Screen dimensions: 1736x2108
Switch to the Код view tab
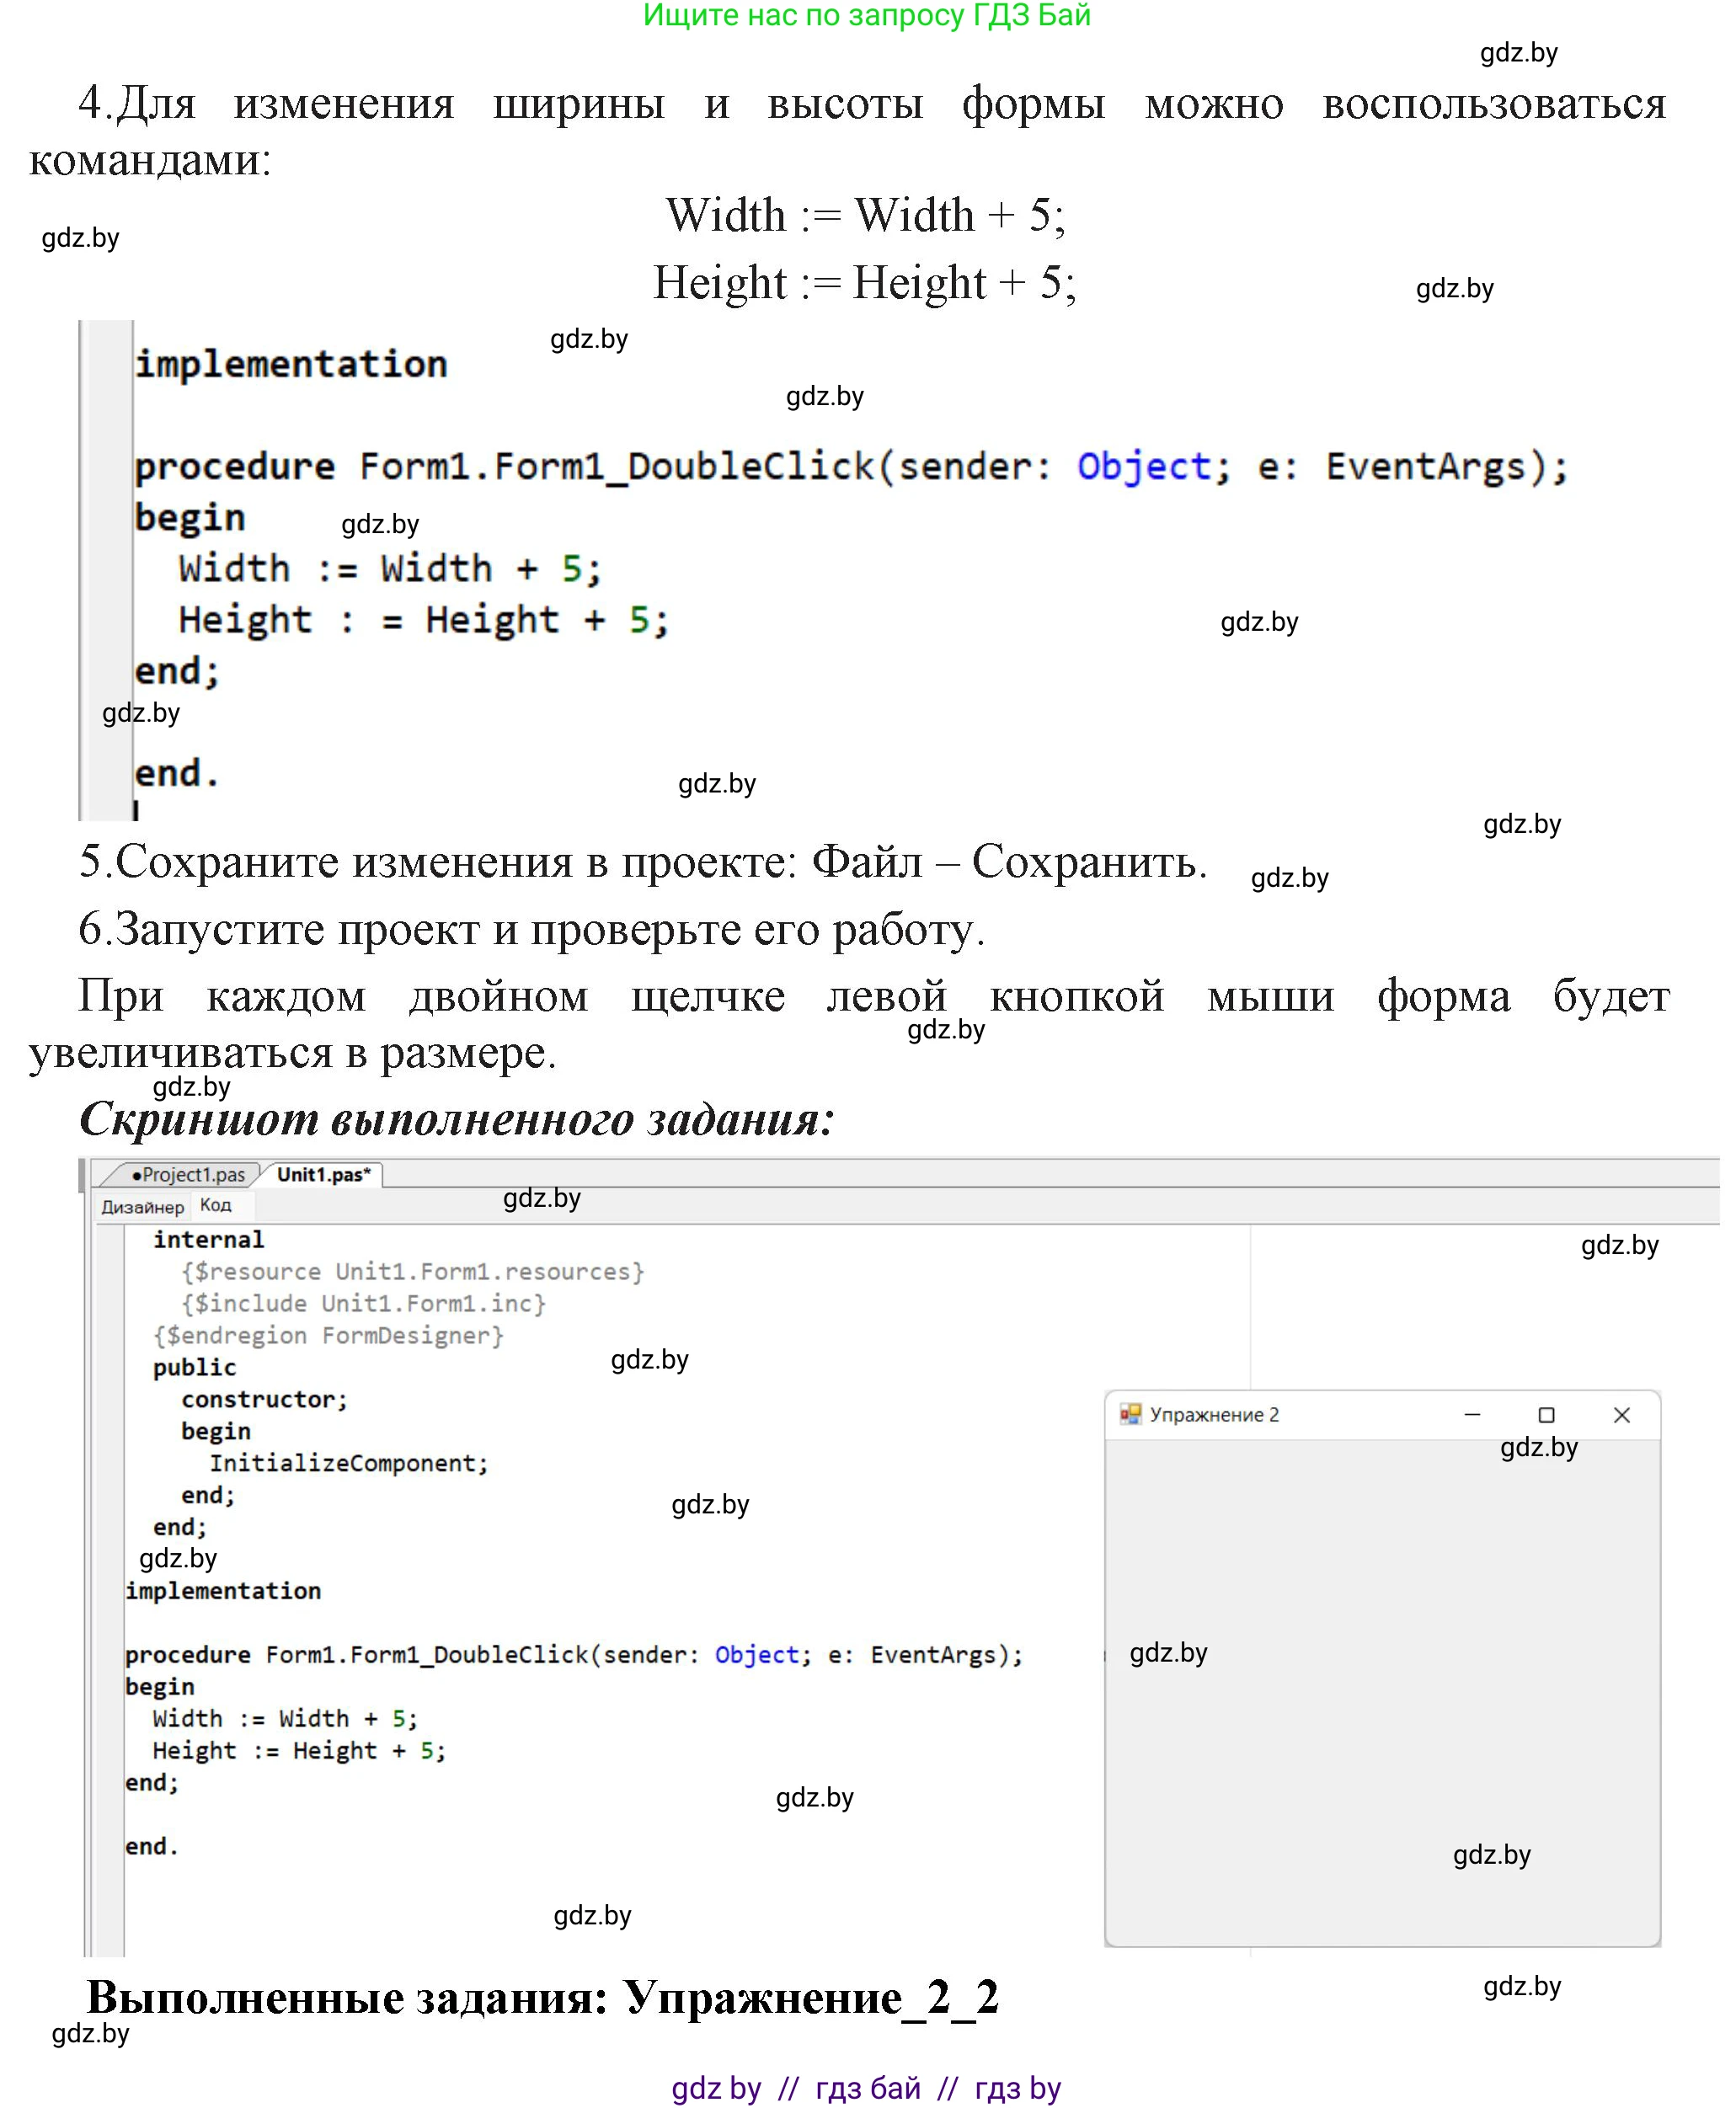215,1205
